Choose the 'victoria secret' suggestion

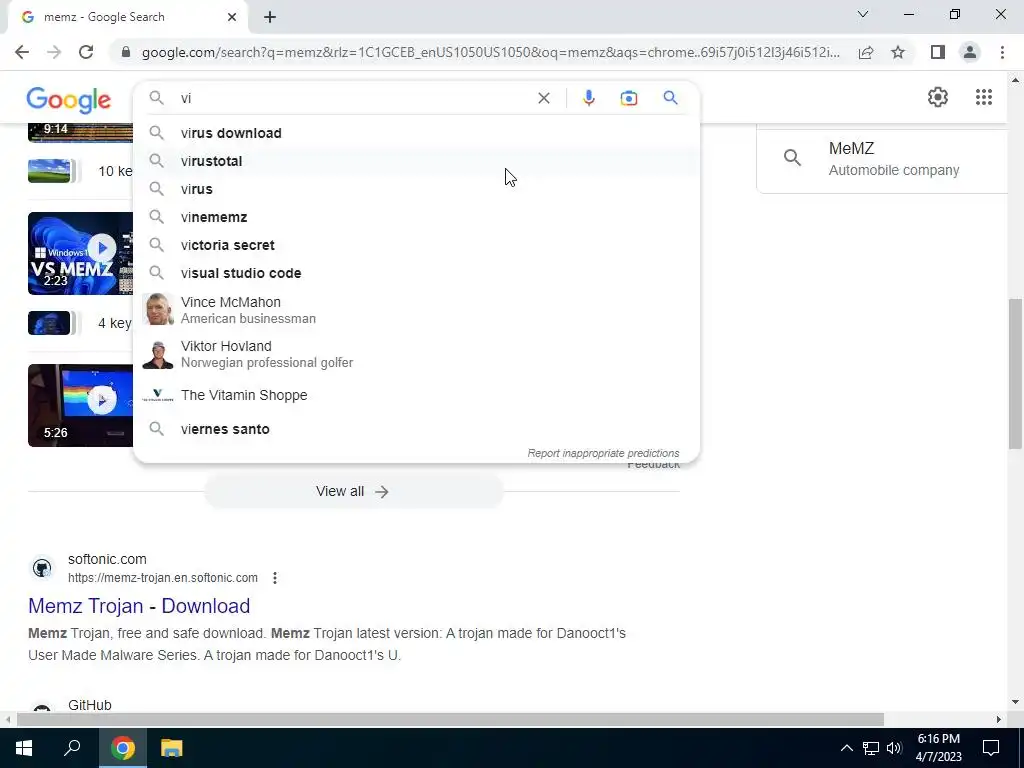tap(417, 246)
